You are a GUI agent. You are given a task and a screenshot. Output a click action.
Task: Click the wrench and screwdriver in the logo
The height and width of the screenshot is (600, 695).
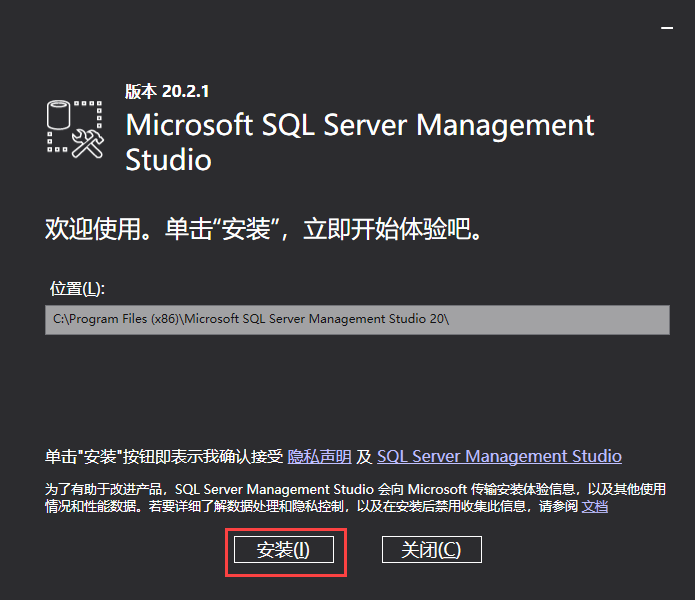pyautogui.click(x=90, y=145)
